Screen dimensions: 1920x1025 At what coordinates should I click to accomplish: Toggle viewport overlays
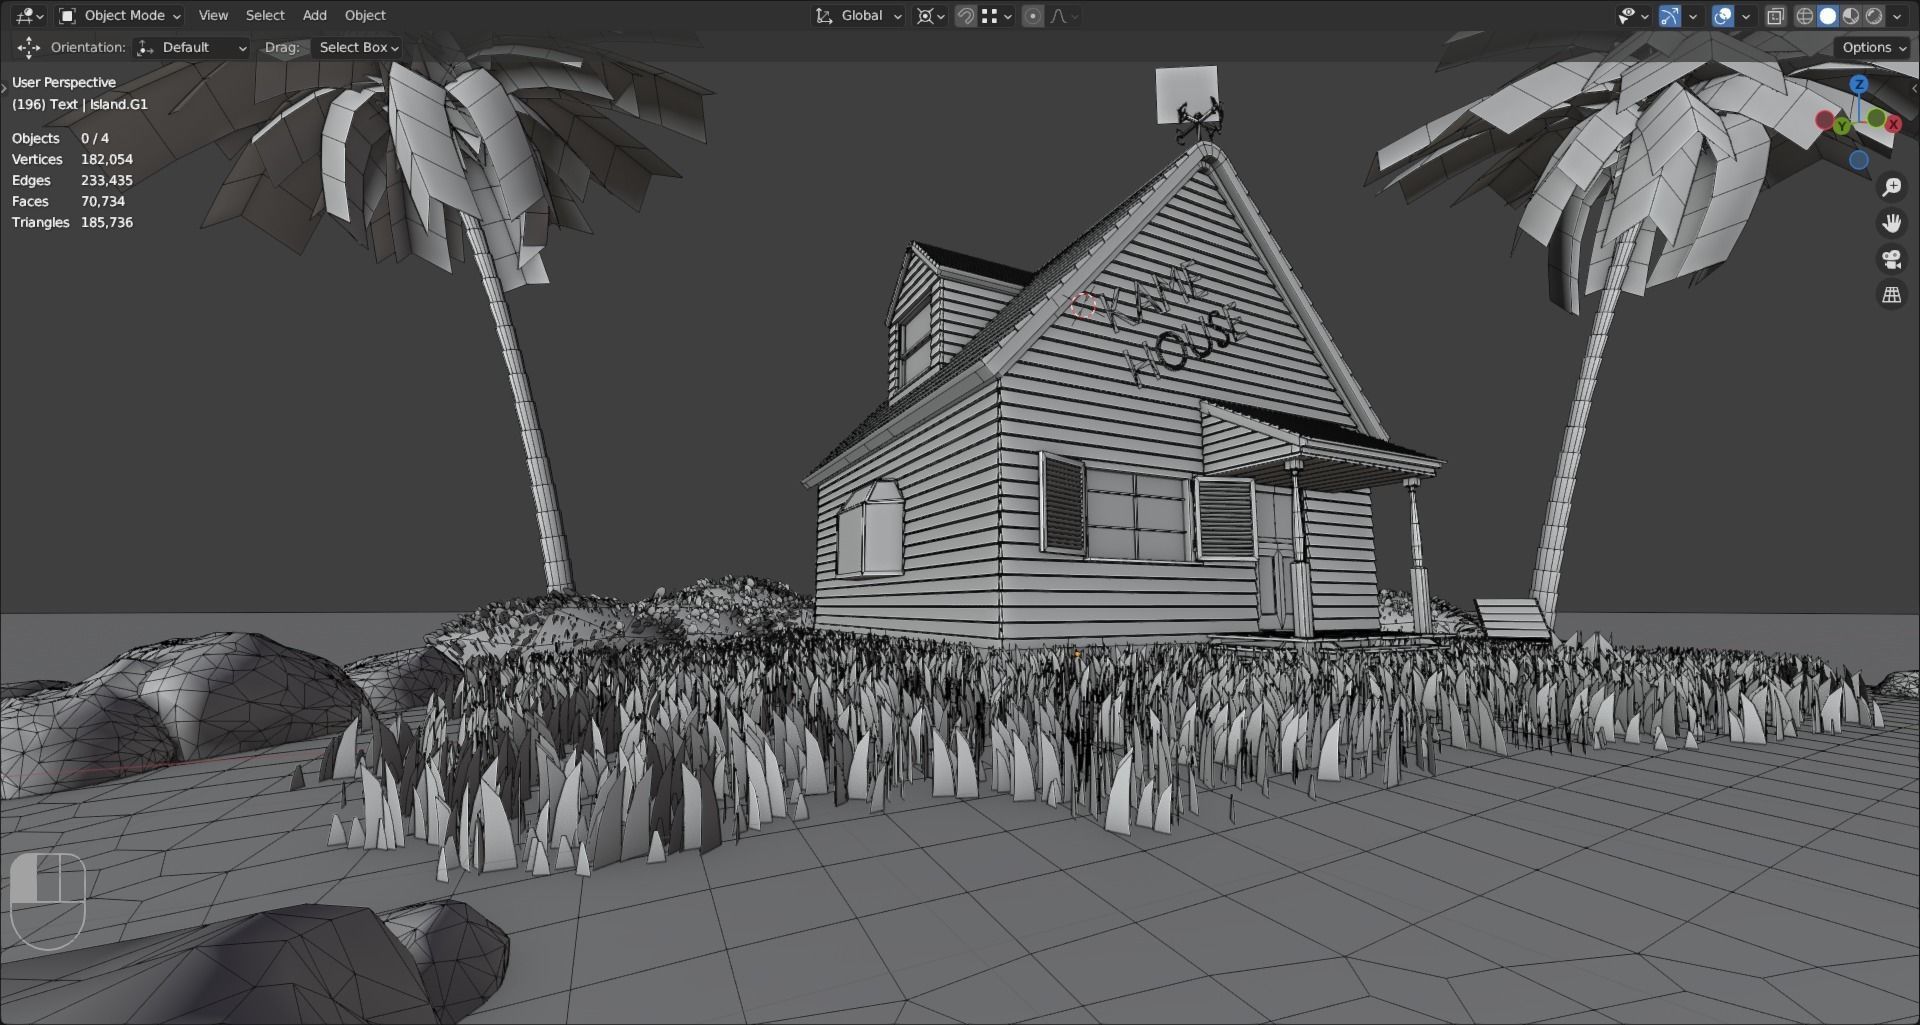point(1722,15)
